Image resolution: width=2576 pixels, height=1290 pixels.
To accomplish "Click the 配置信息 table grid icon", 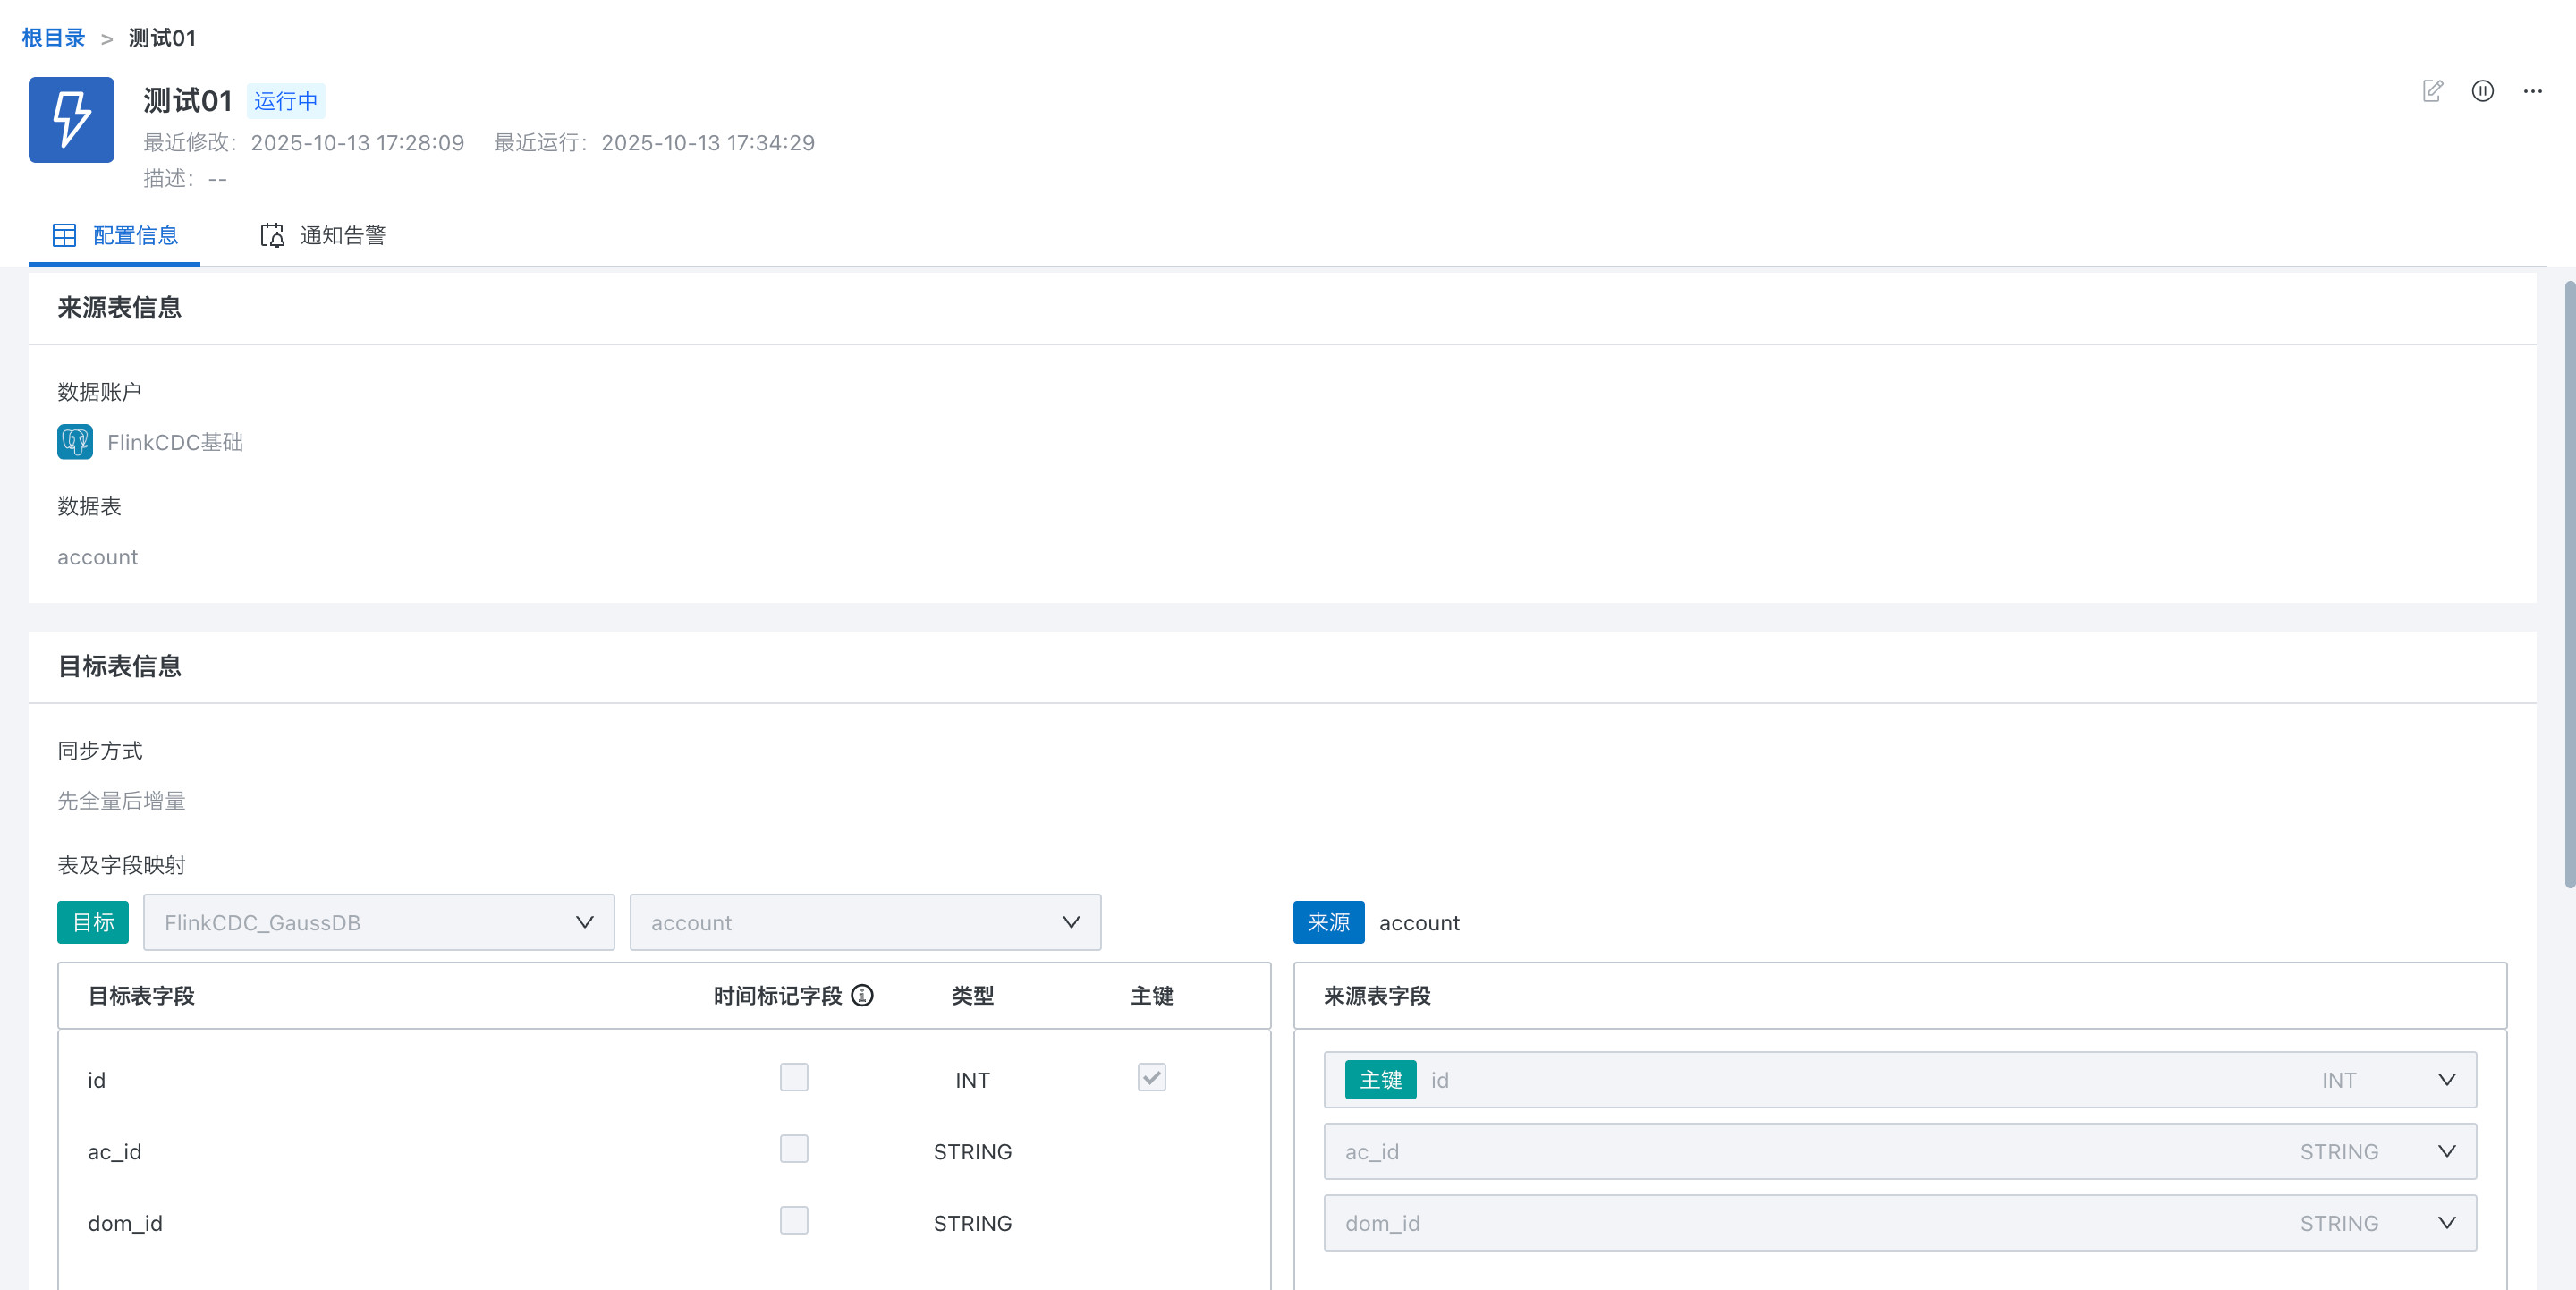I will (x=64, y=235).
